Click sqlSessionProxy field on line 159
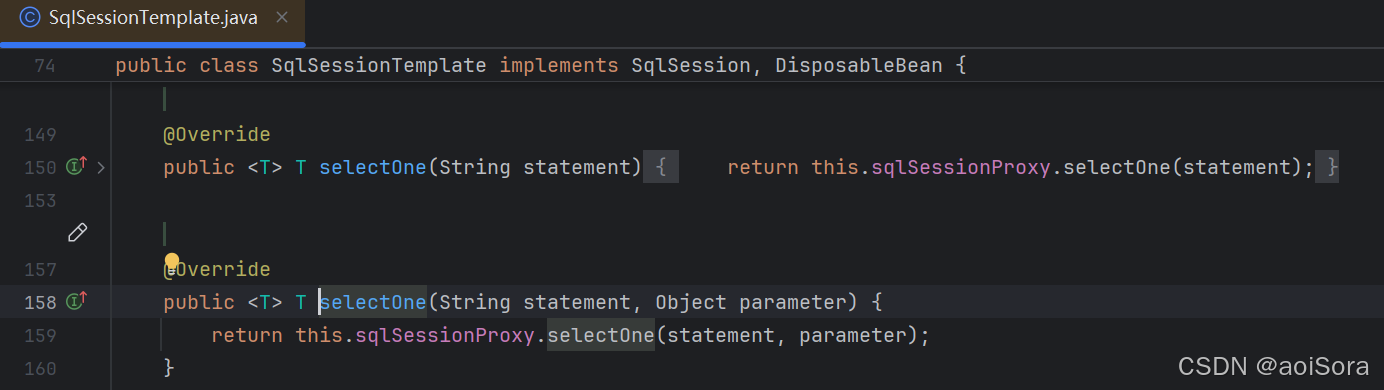The height and width of the screenshot is (390, 1384). pyautogui.click(x=445, y=335)
